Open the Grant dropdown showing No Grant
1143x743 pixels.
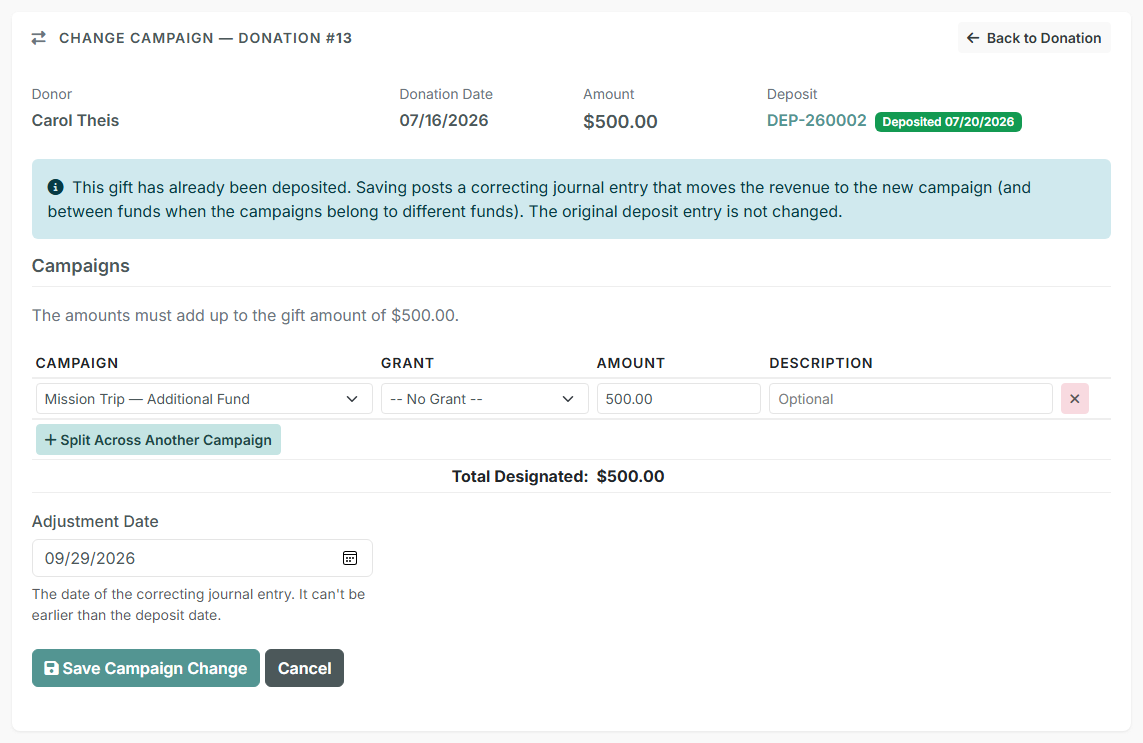click(485, 399)
